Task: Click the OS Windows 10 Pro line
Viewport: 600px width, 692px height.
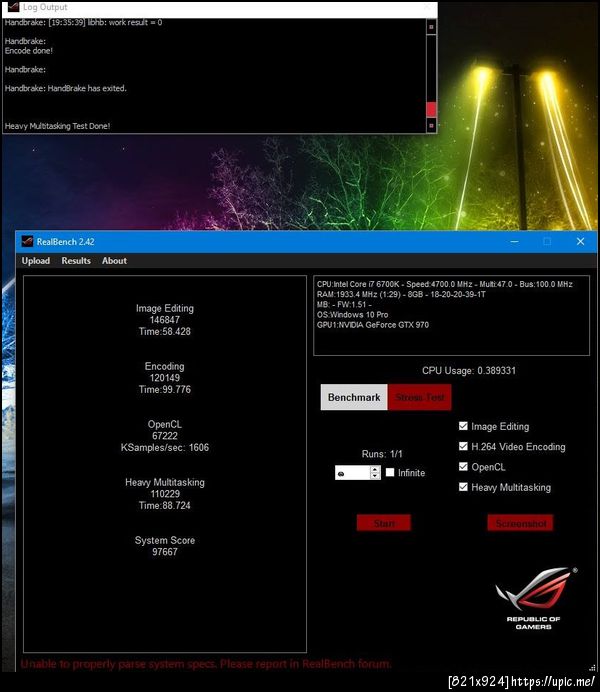Action: (352, 315)
